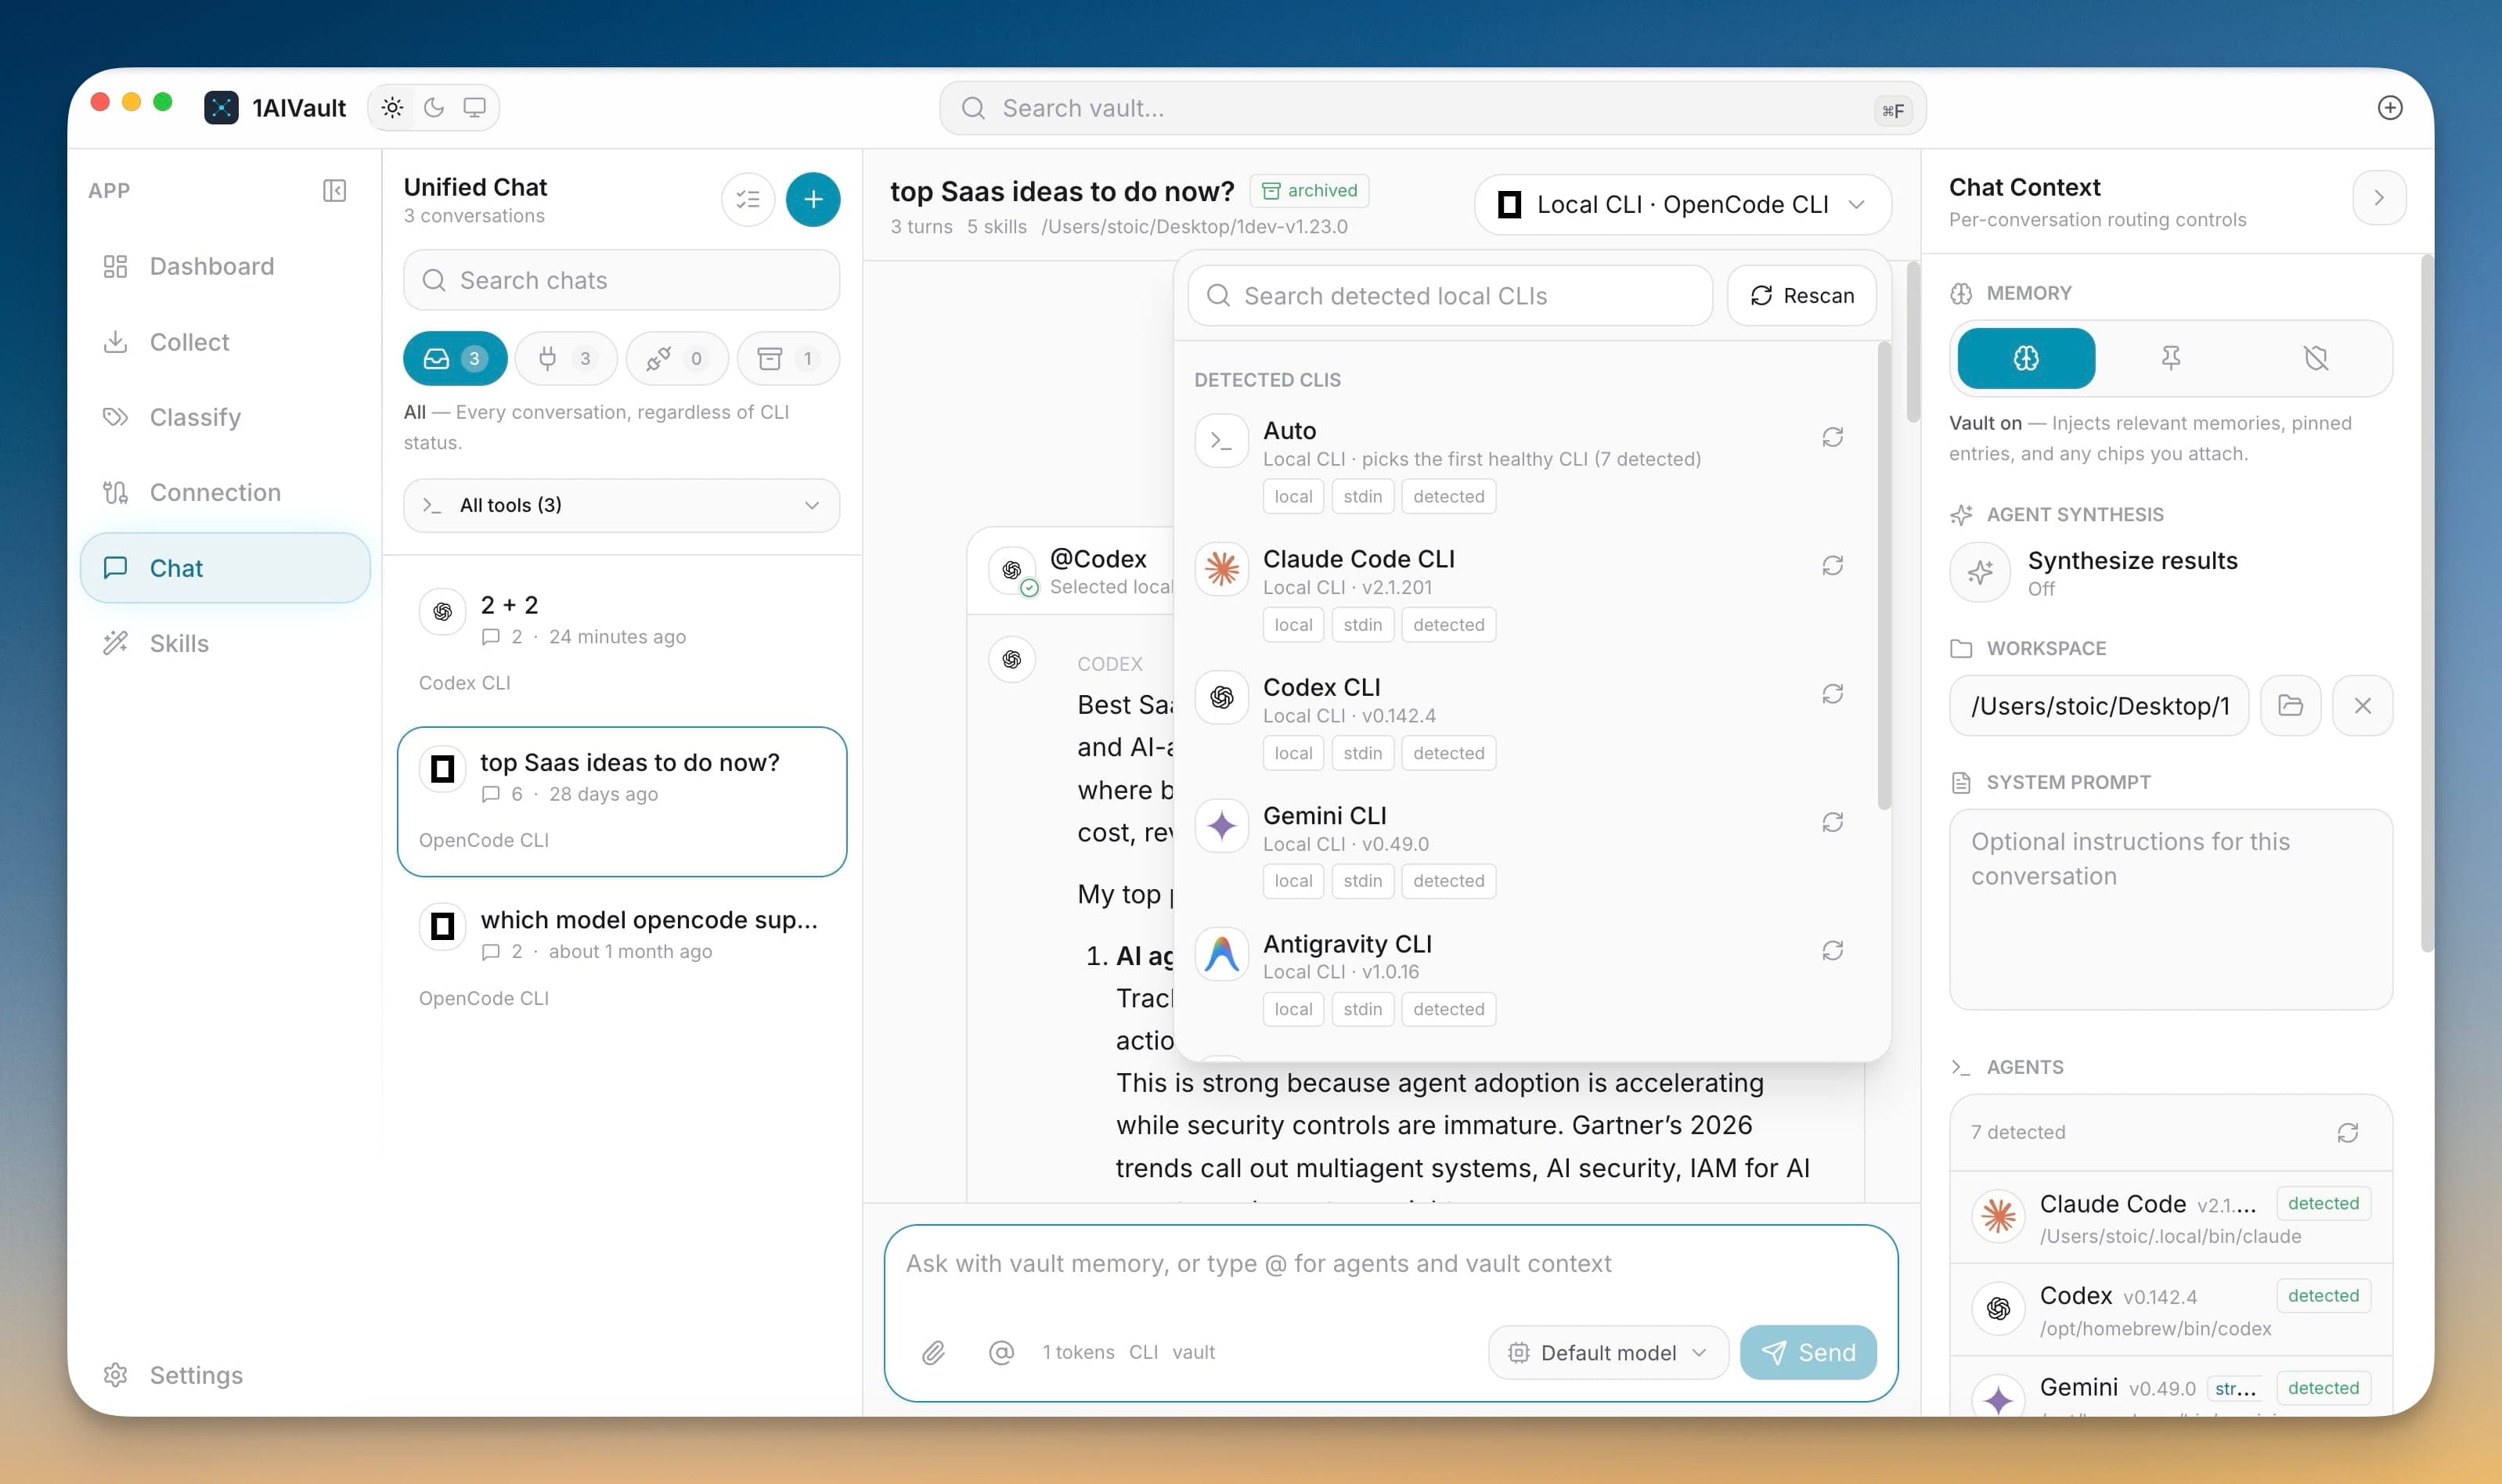
Task: Collapse the APP sidebar panel icon
Action: (334, 190)
